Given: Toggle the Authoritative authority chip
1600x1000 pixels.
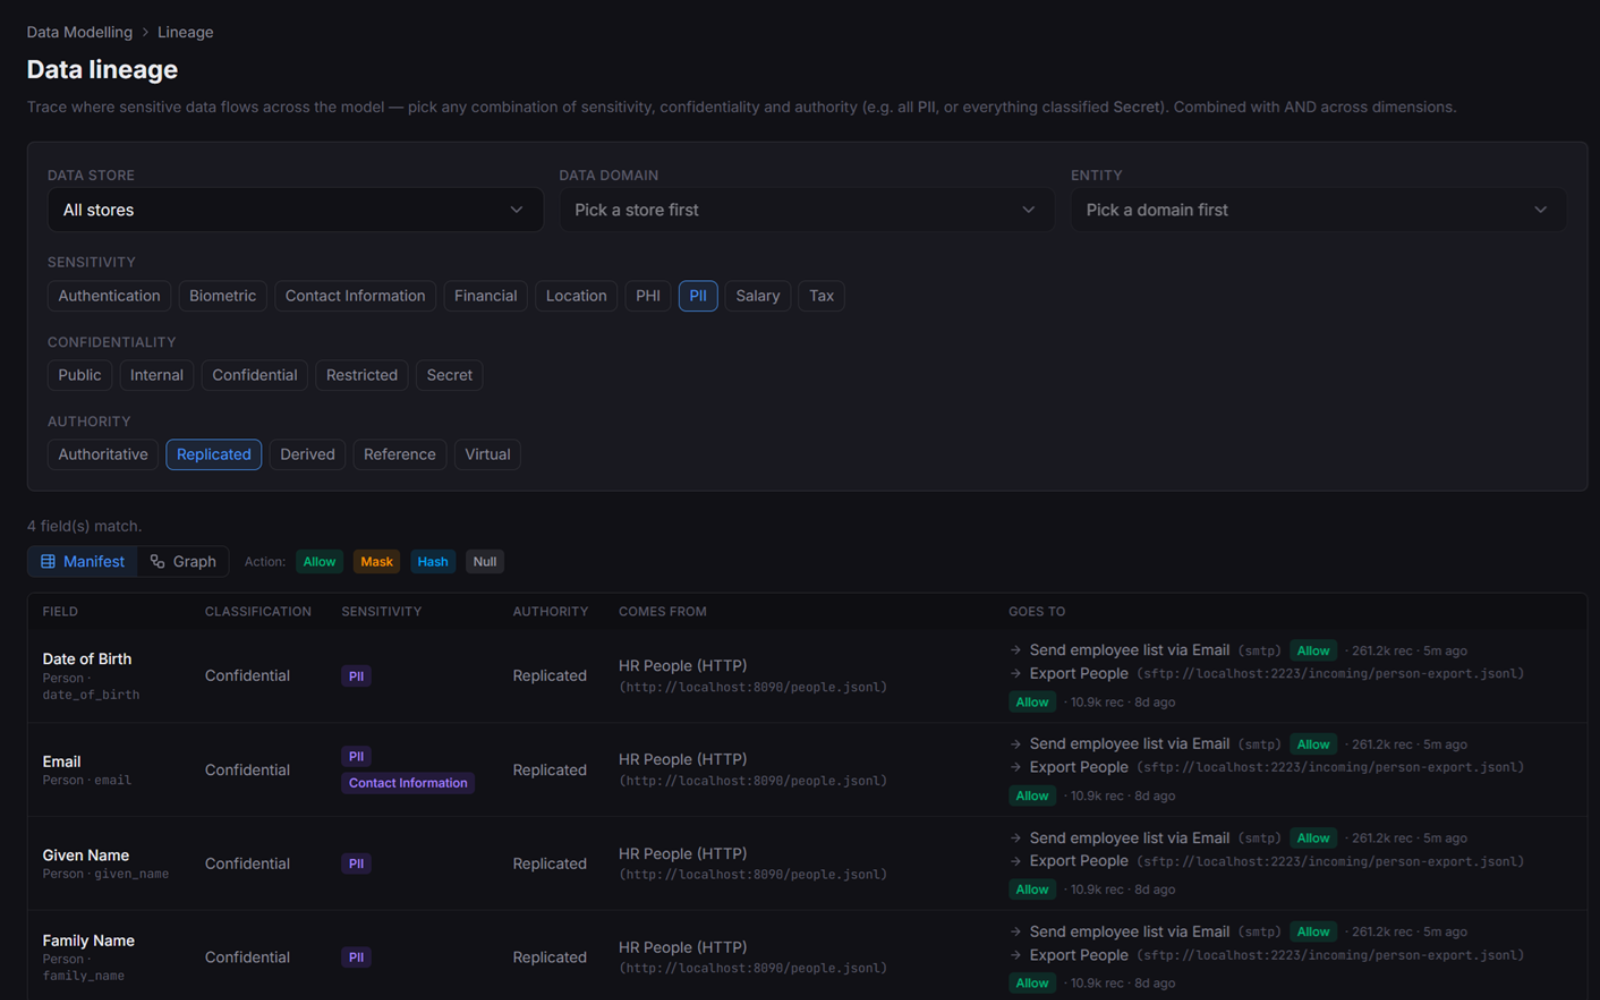Looking at the screenshot, I should tap(103, 454).
